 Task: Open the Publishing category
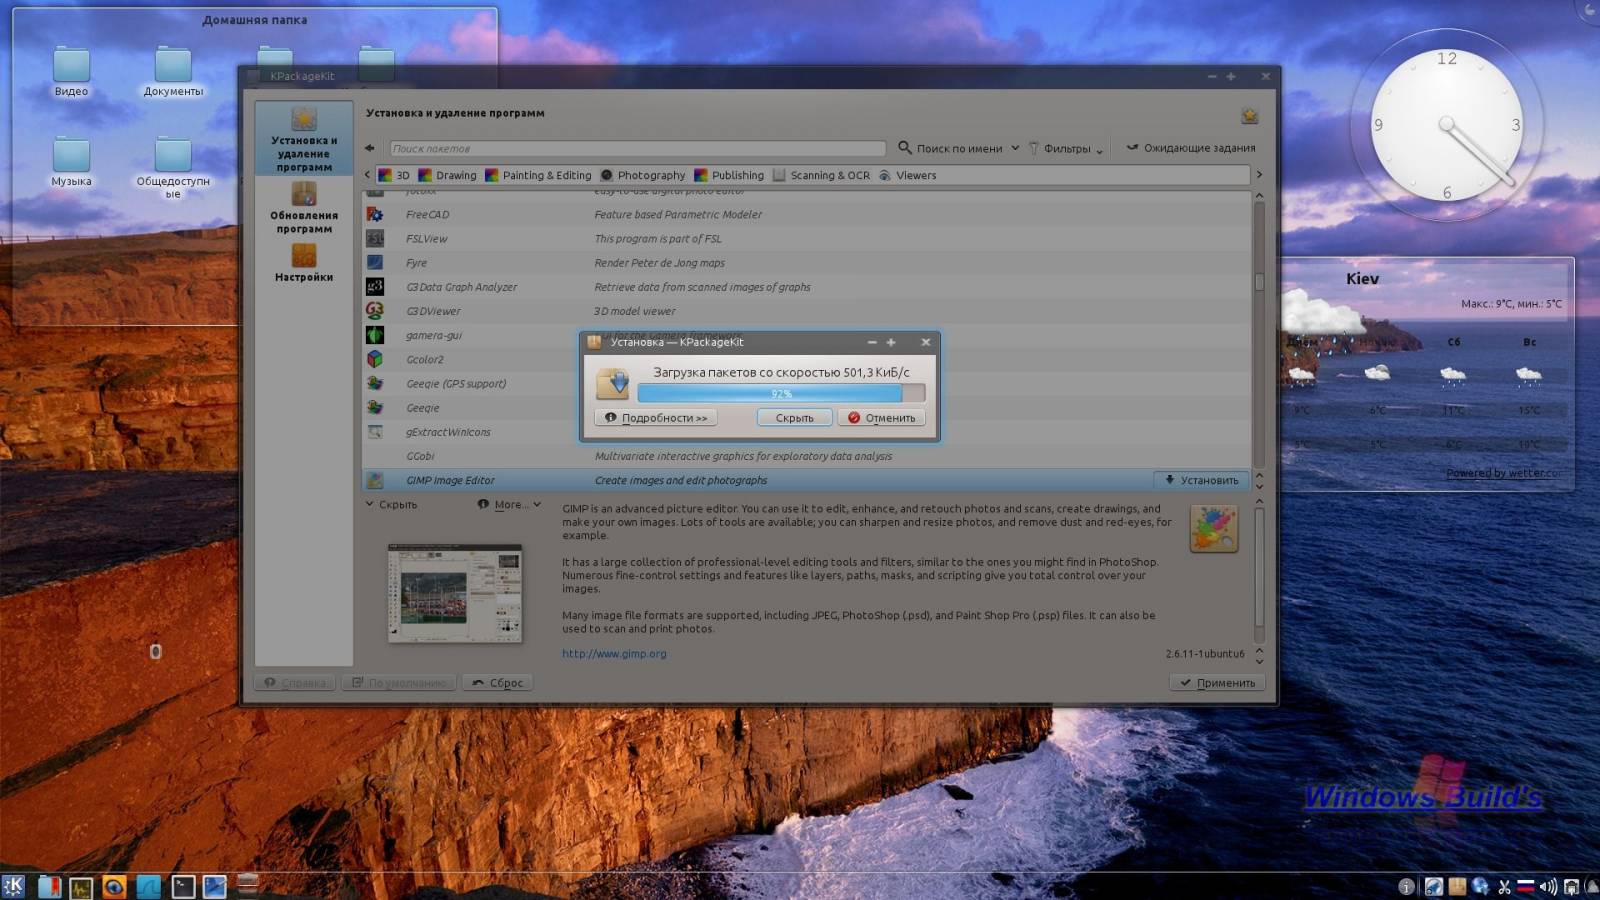(729, 175)
